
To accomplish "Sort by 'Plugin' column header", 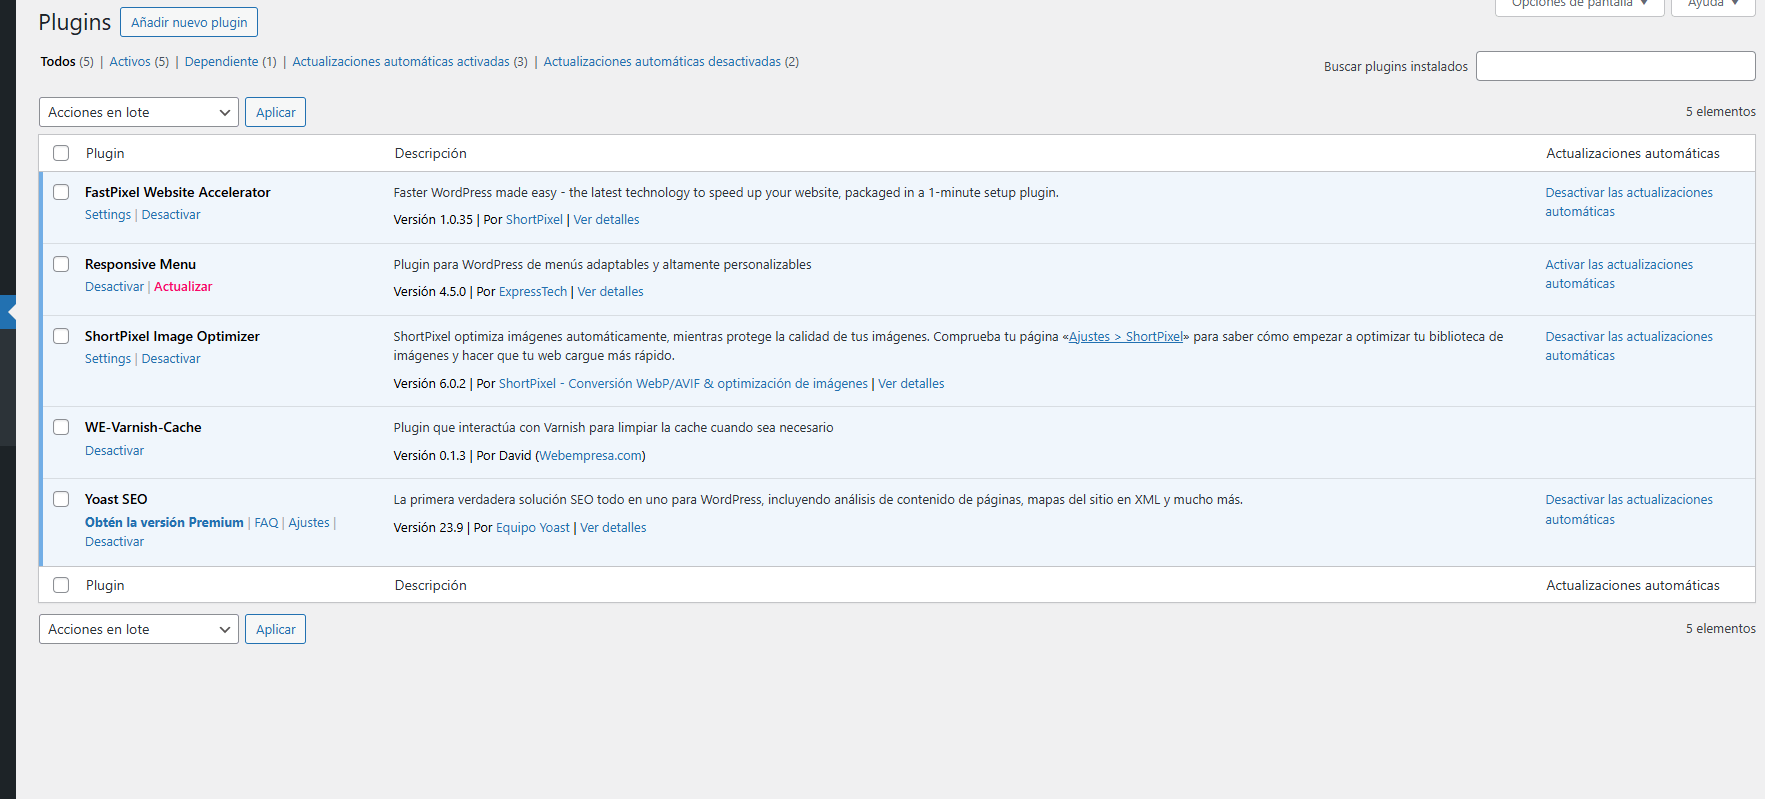I will (x=105, y=153).
